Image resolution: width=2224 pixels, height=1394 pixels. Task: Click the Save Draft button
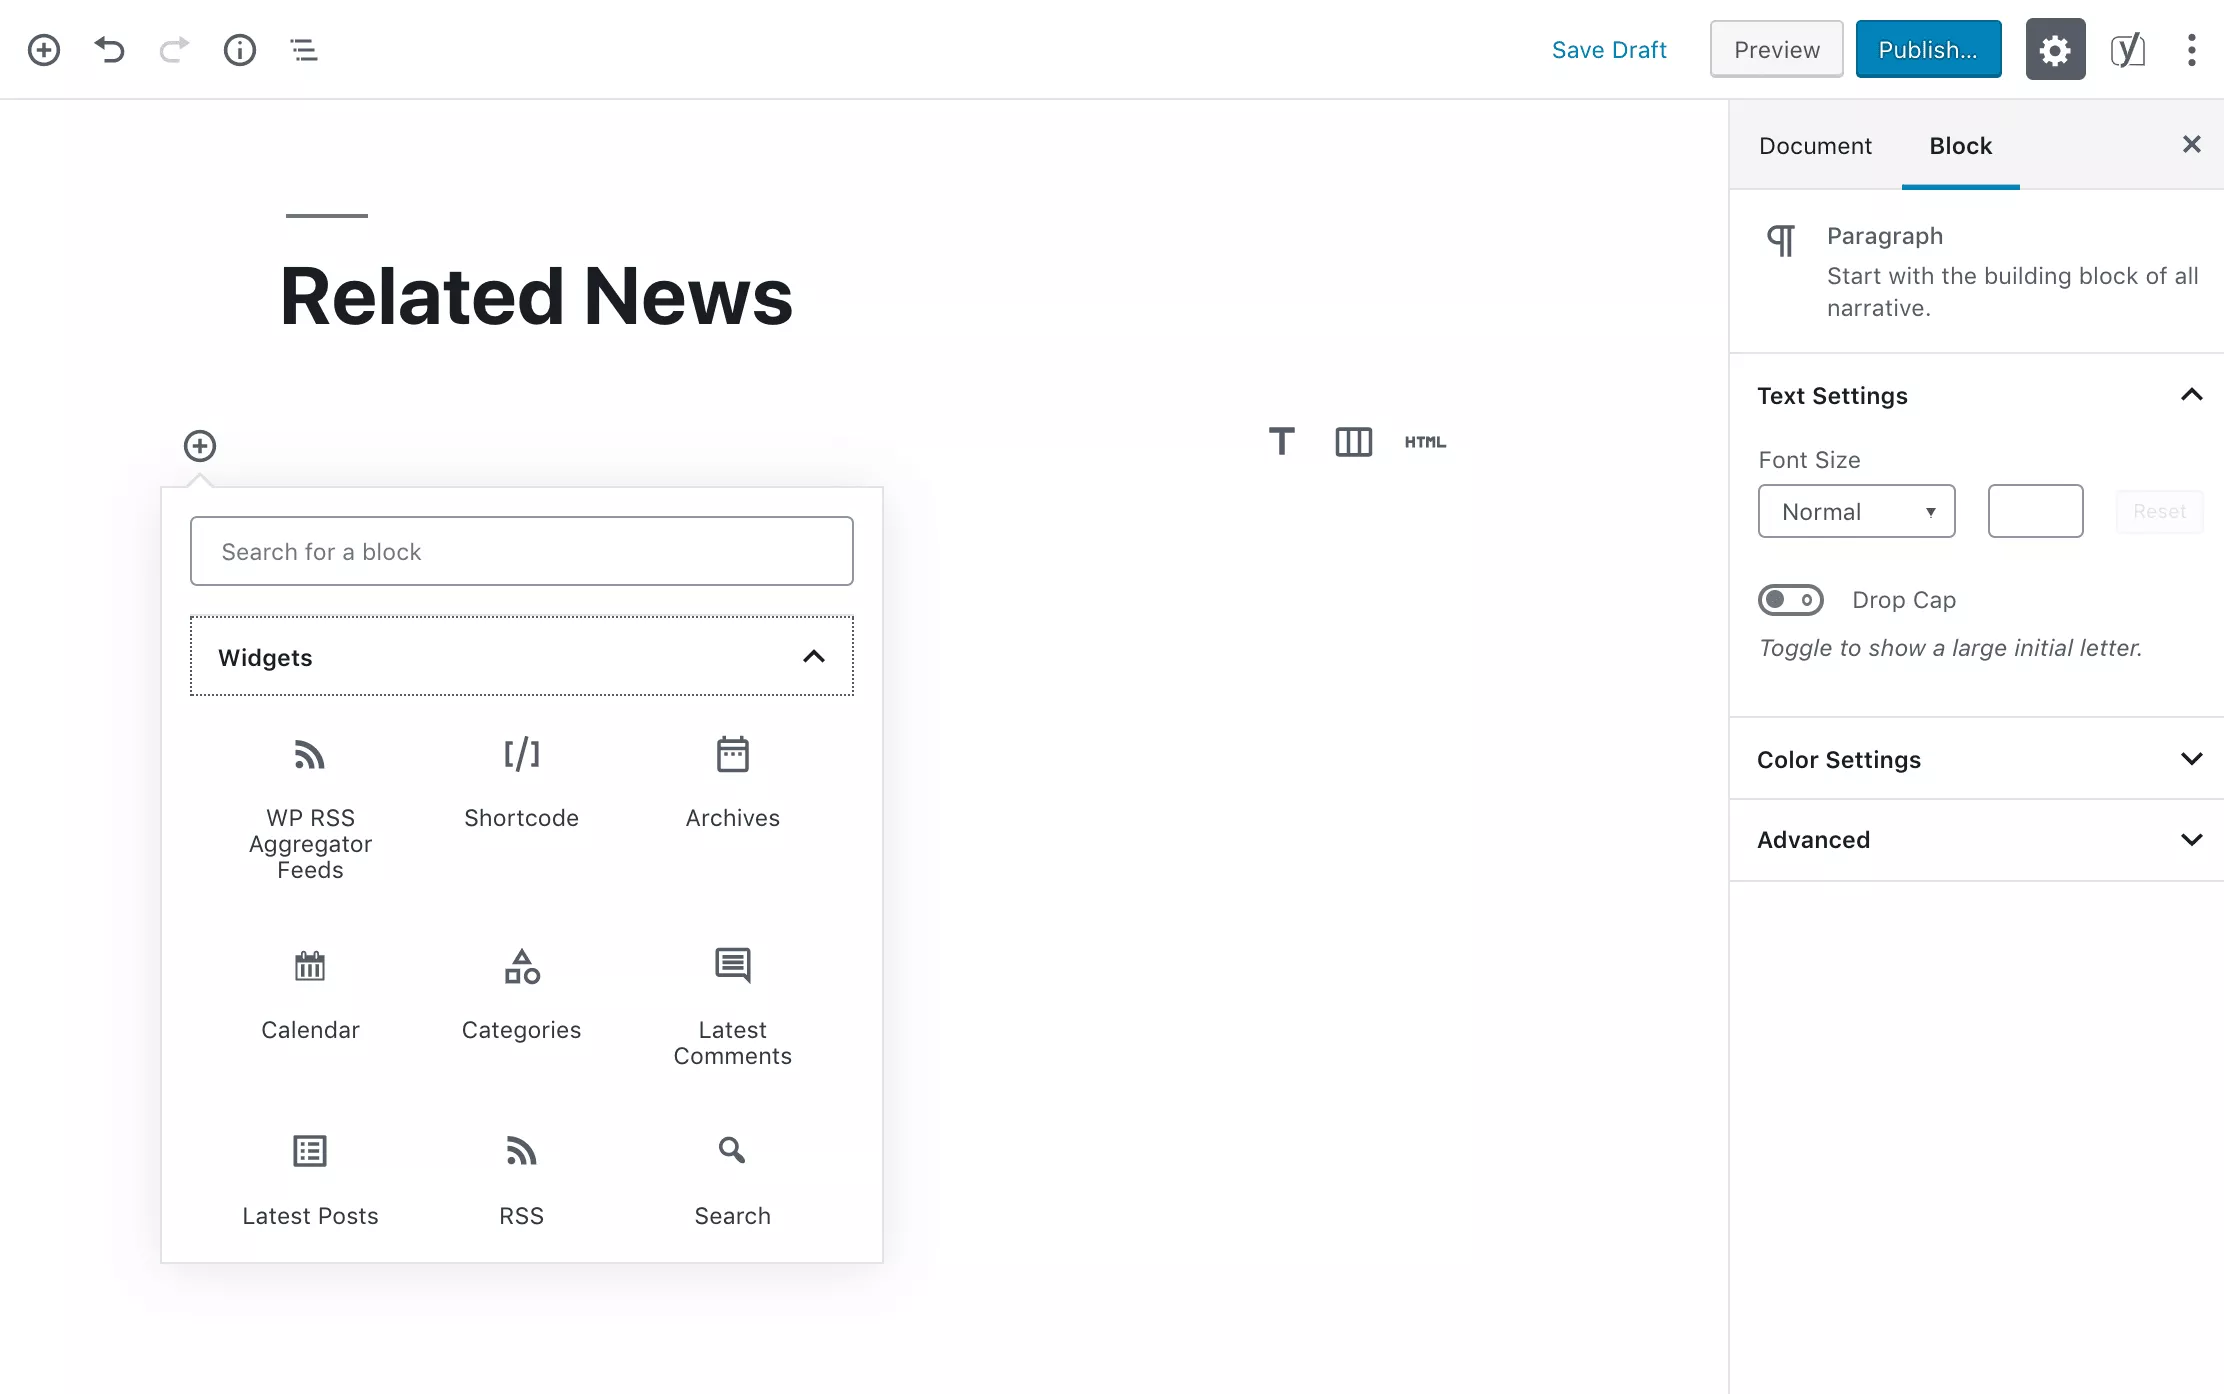click(1609, 48)
